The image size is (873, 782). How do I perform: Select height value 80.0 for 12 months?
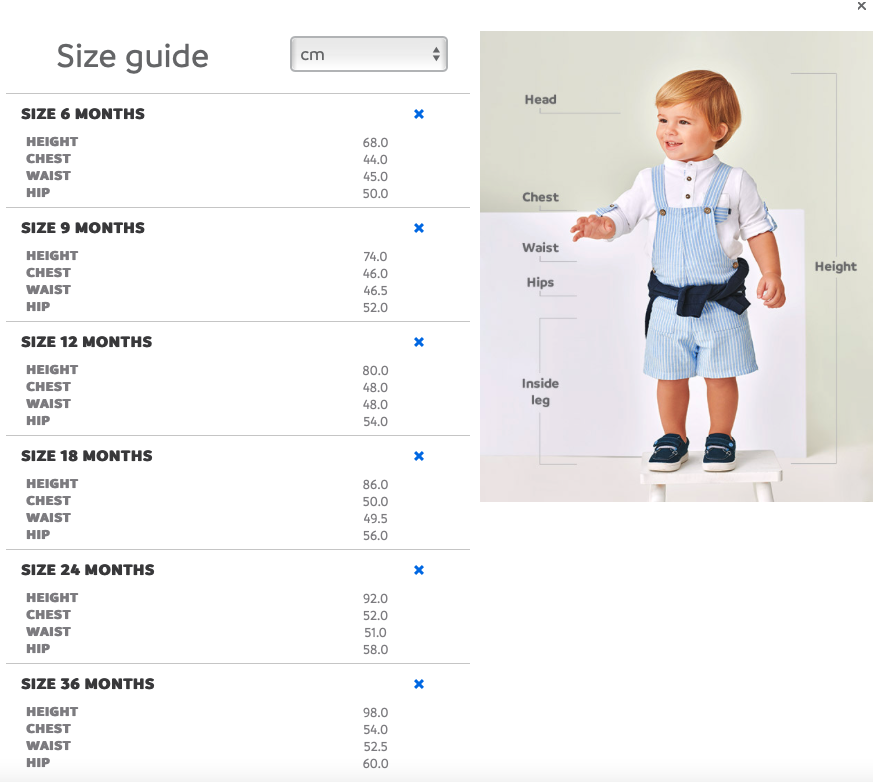click(375, 371)
